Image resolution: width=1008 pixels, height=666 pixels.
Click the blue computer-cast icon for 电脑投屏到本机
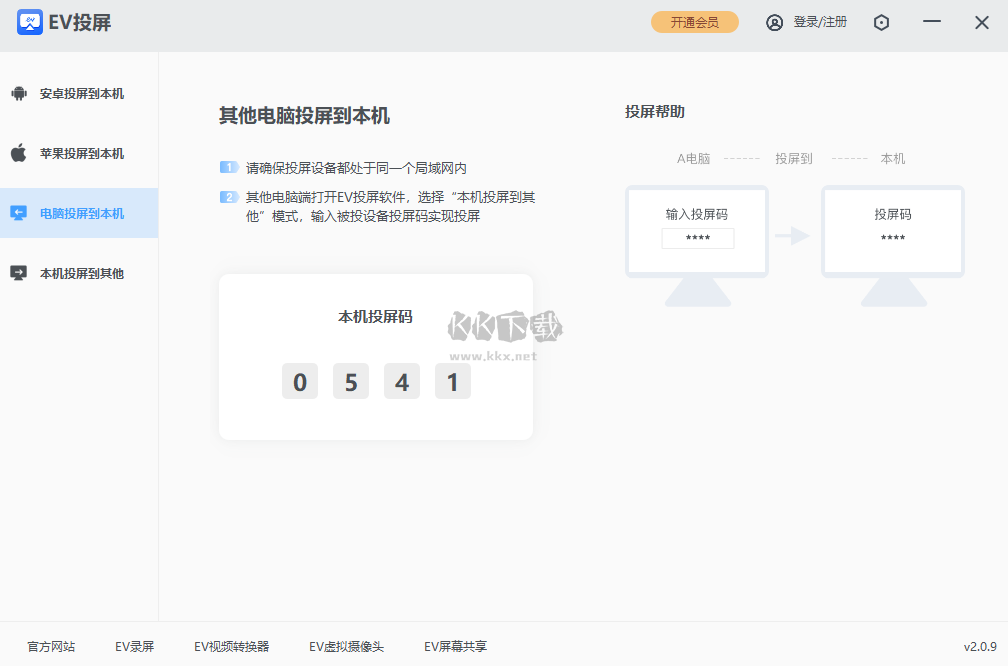click(22, 213)
